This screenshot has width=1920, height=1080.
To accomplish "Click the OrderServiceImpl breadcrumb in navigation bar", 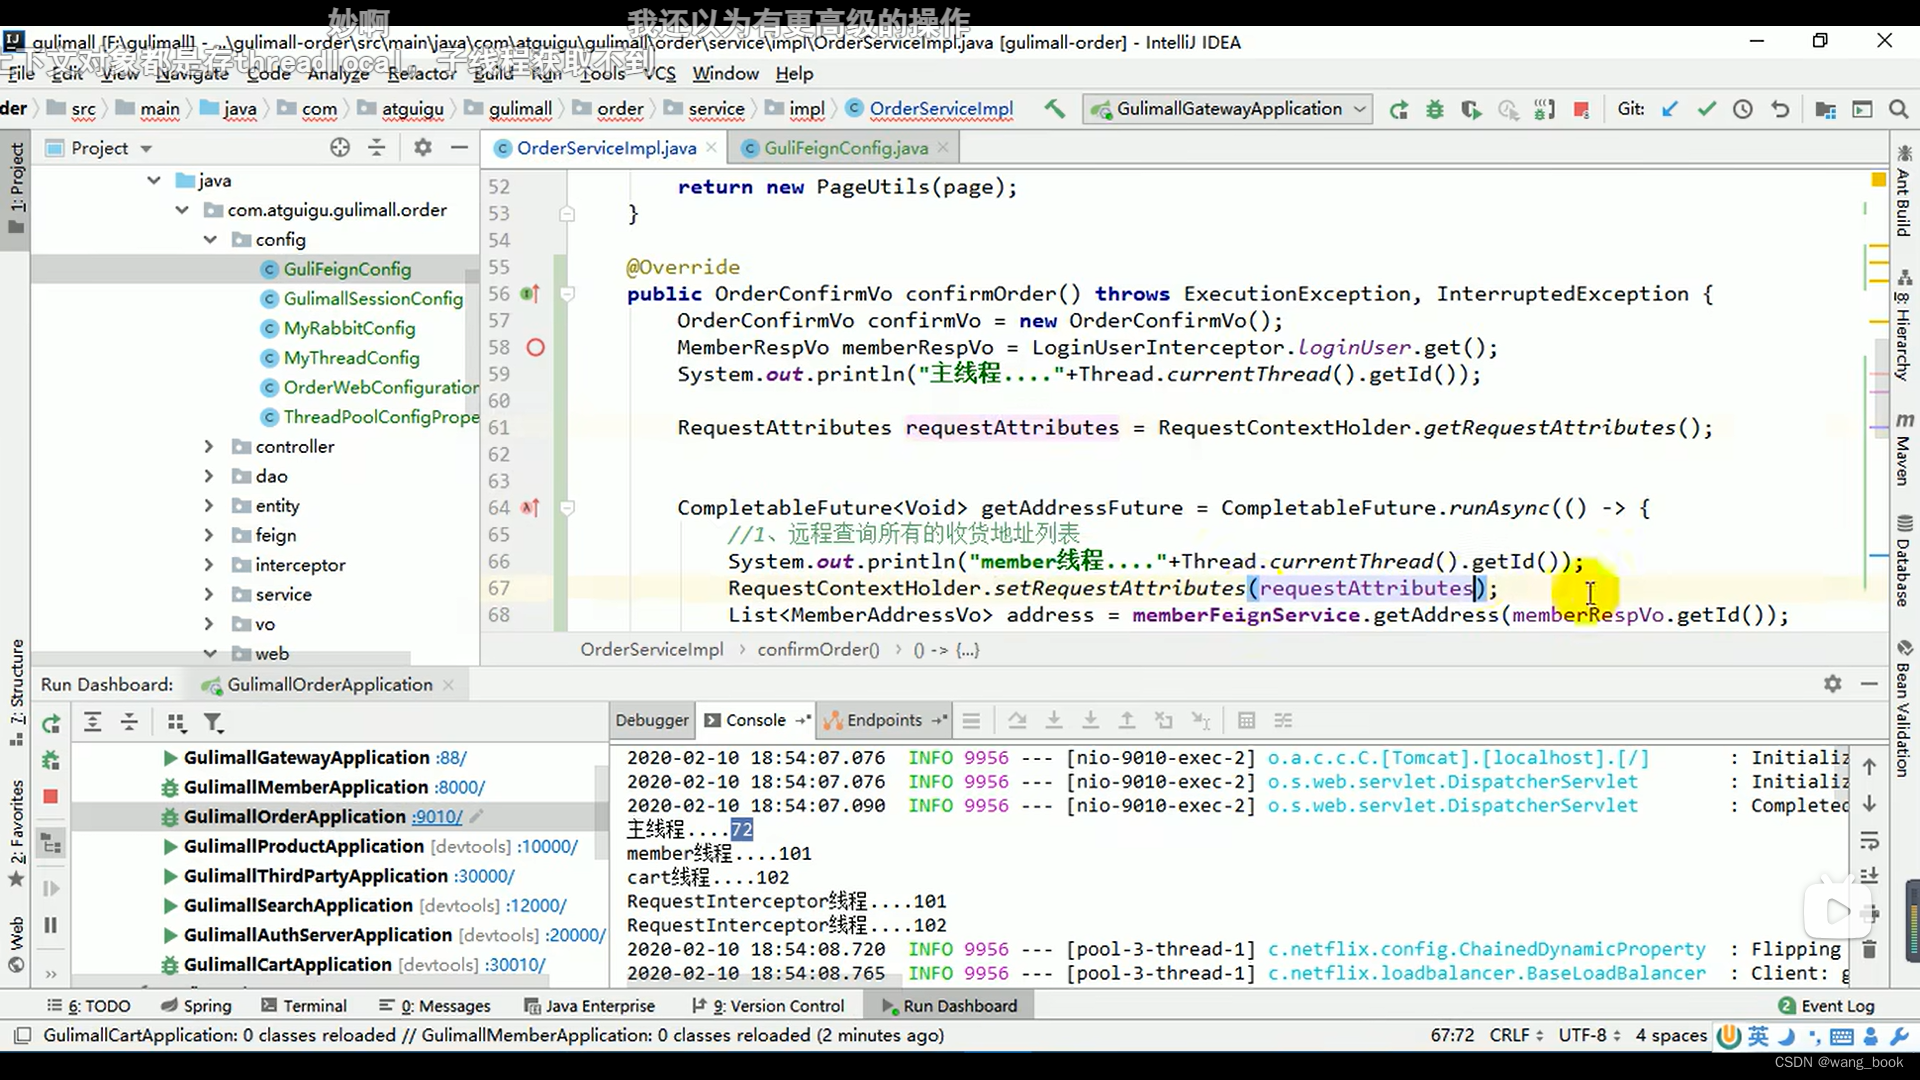I will (940, 109).
